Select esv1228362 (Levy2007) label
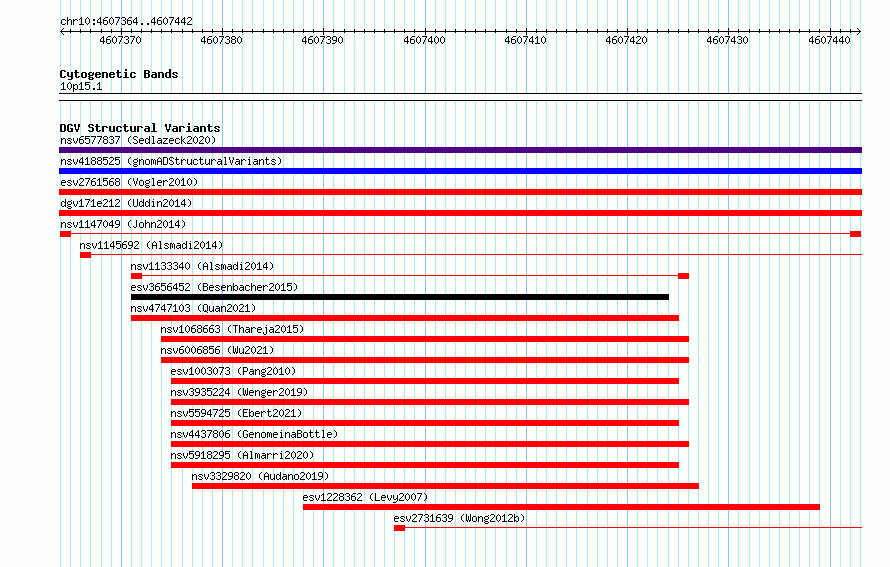 point(365,497)
